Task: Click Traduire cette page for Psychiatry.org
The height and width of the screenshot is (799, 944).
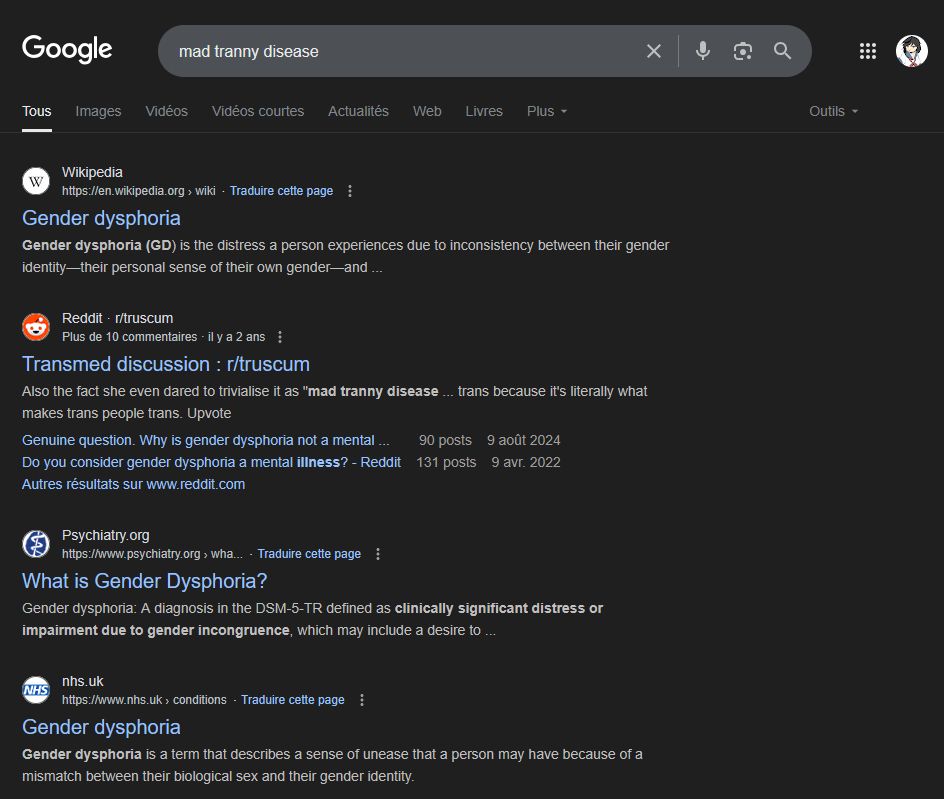Action: point(309,554)
